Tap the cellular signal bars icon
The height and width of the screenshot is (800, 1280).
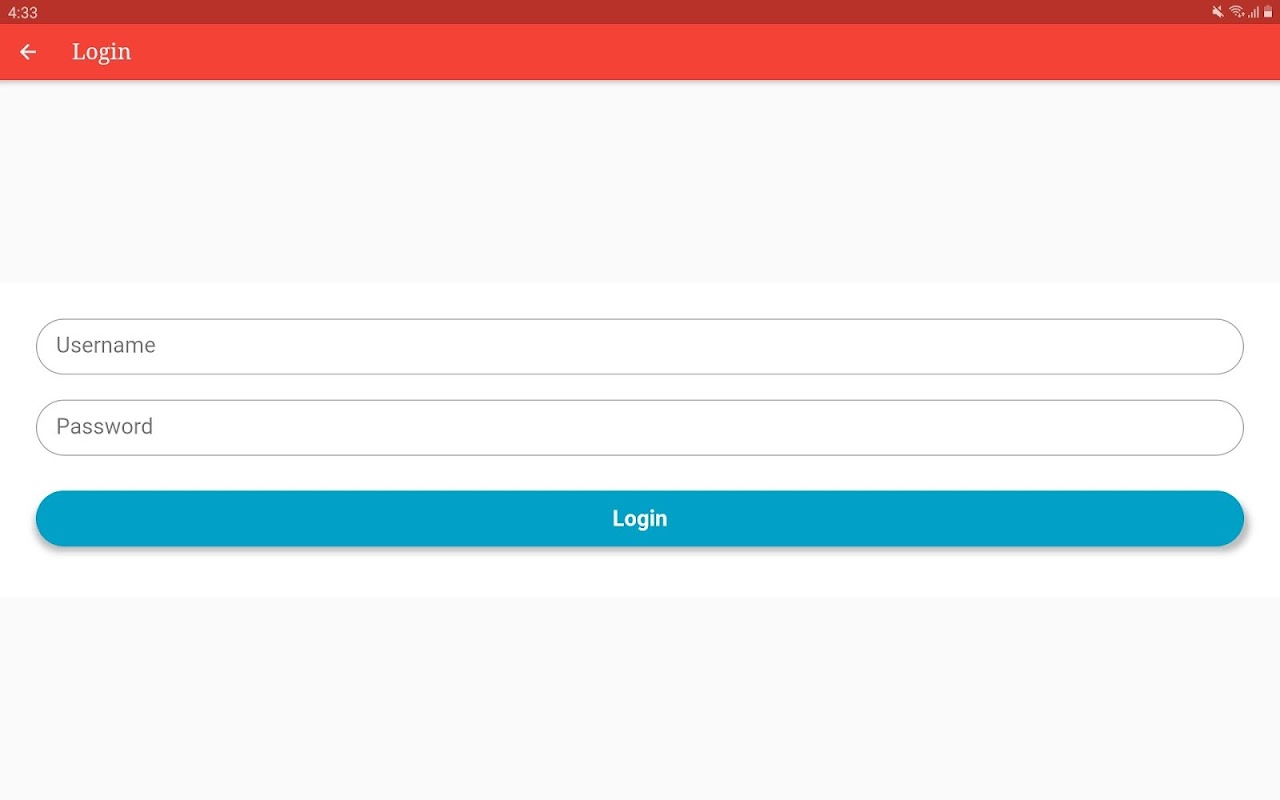pos(1254,12)
